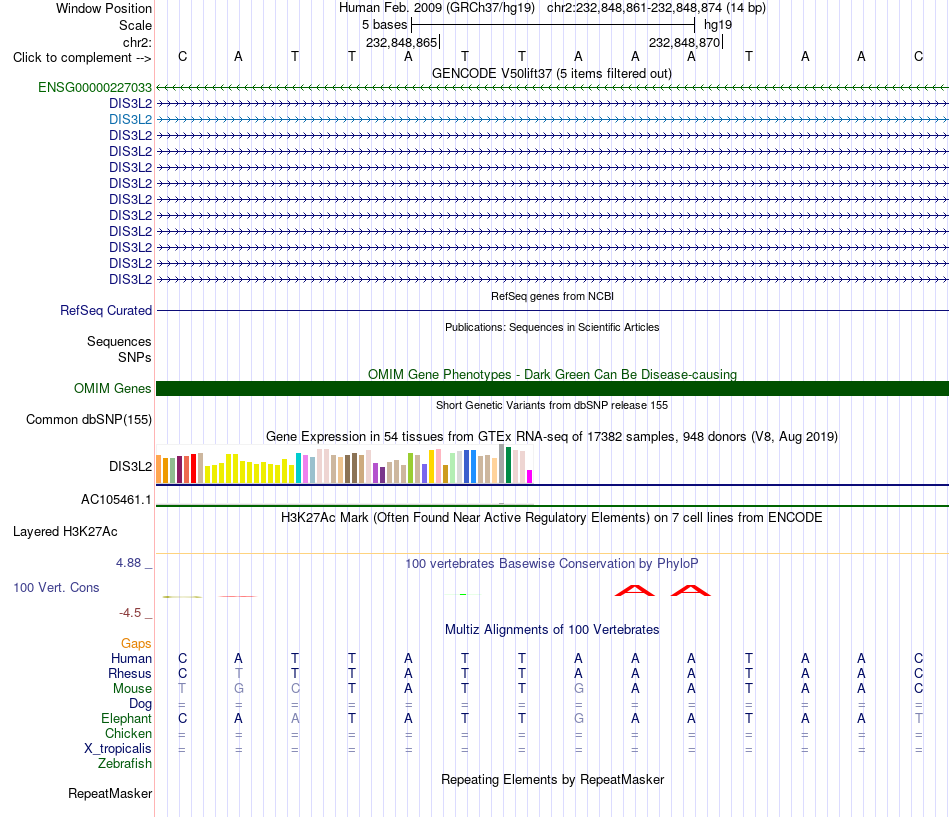Select the light-blue highlighted DIS3L2 transcript label
The width and height of the screenshot is (950, 817).
130,119
